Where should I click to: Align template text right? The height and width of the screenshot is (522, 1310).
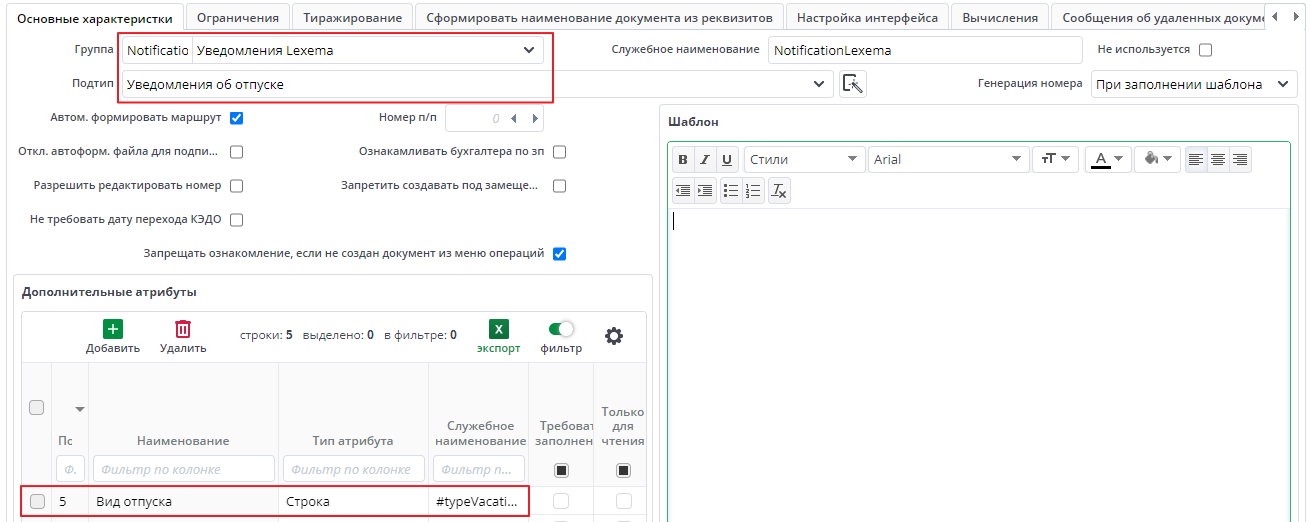[x=1240, y=160]
